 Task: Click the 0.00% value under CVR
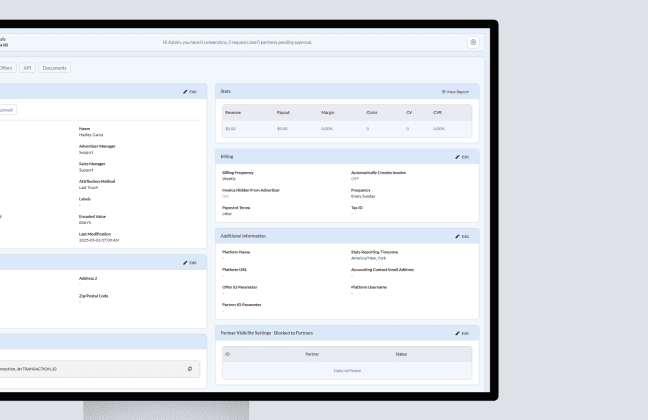pyautogui.click(x=439, y=129)
